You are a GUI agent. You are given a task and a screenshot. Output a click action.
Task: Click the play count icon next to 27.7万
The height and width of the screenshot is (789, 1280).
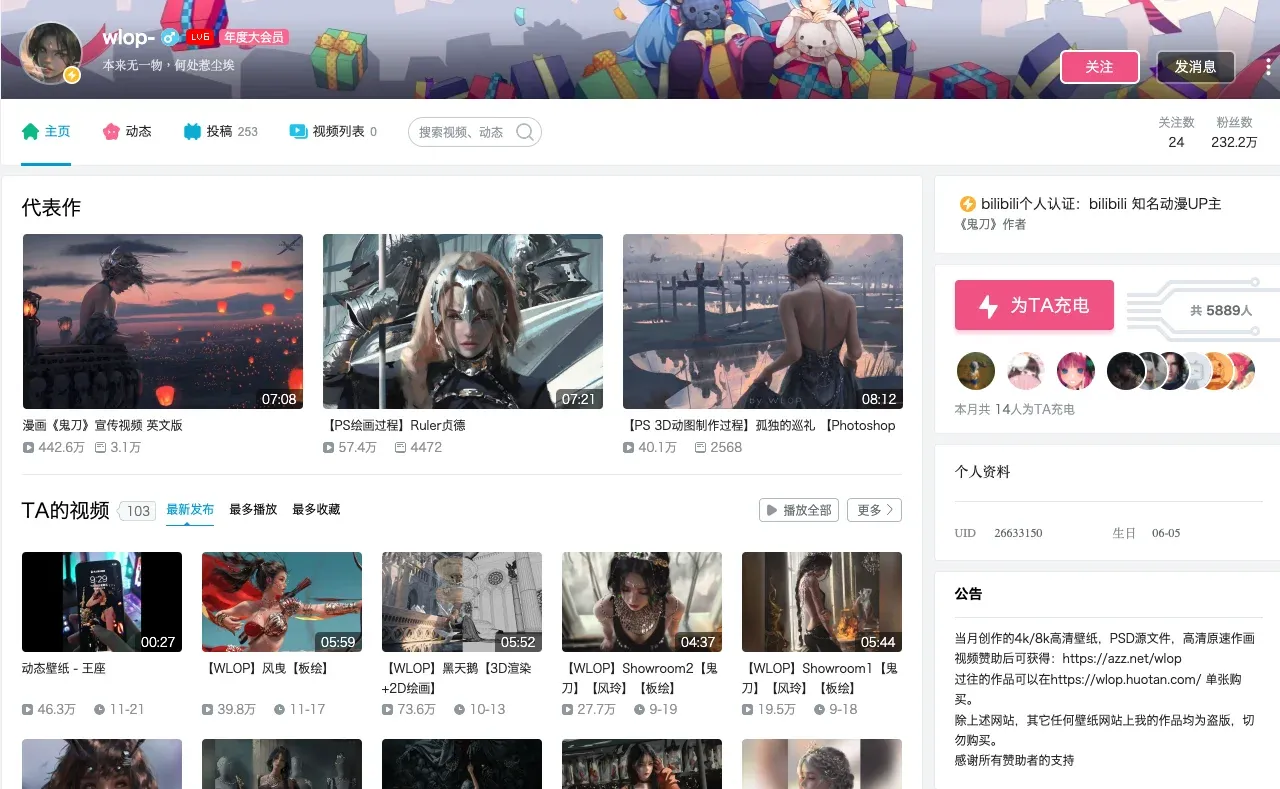(567, 710)
